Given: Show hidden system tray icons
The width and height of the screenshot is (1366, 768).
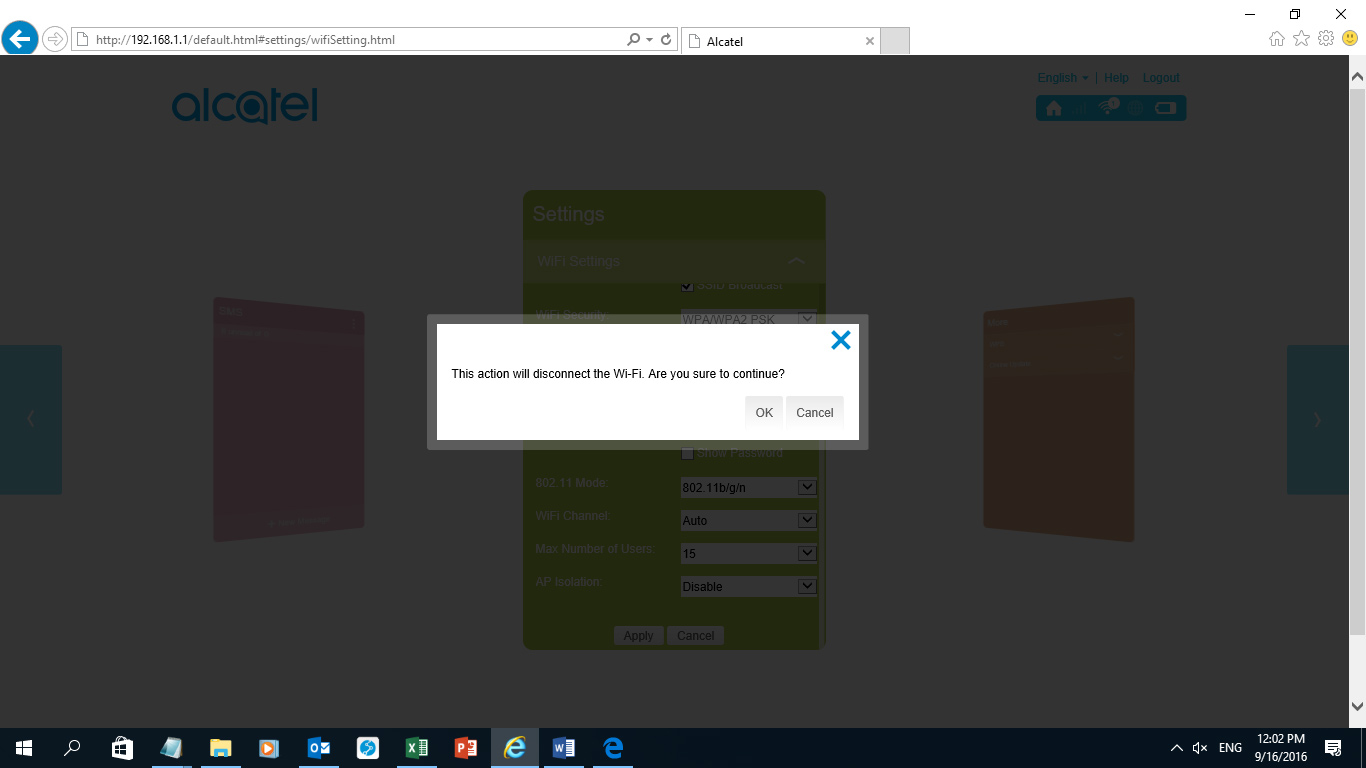Looking at the screenshot, I should point(1176,748).
